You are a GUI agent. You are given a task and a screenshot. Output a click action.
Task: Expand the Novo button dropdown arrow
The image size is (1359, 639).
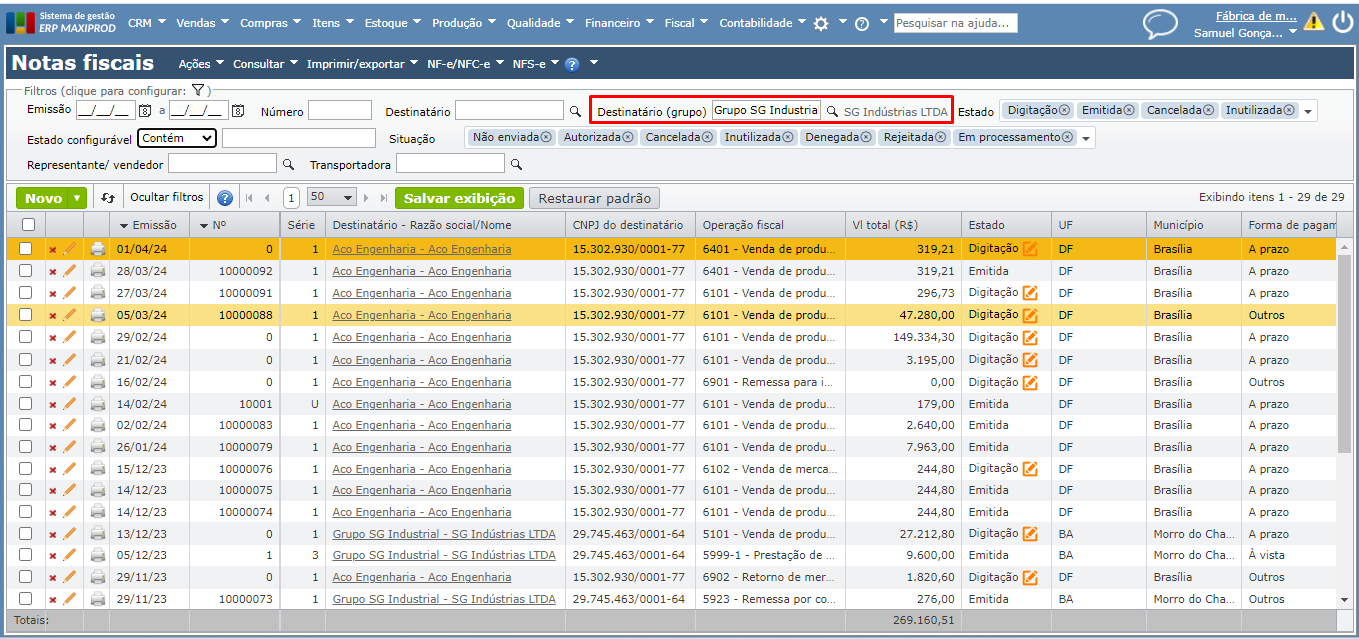coord(77,198)
